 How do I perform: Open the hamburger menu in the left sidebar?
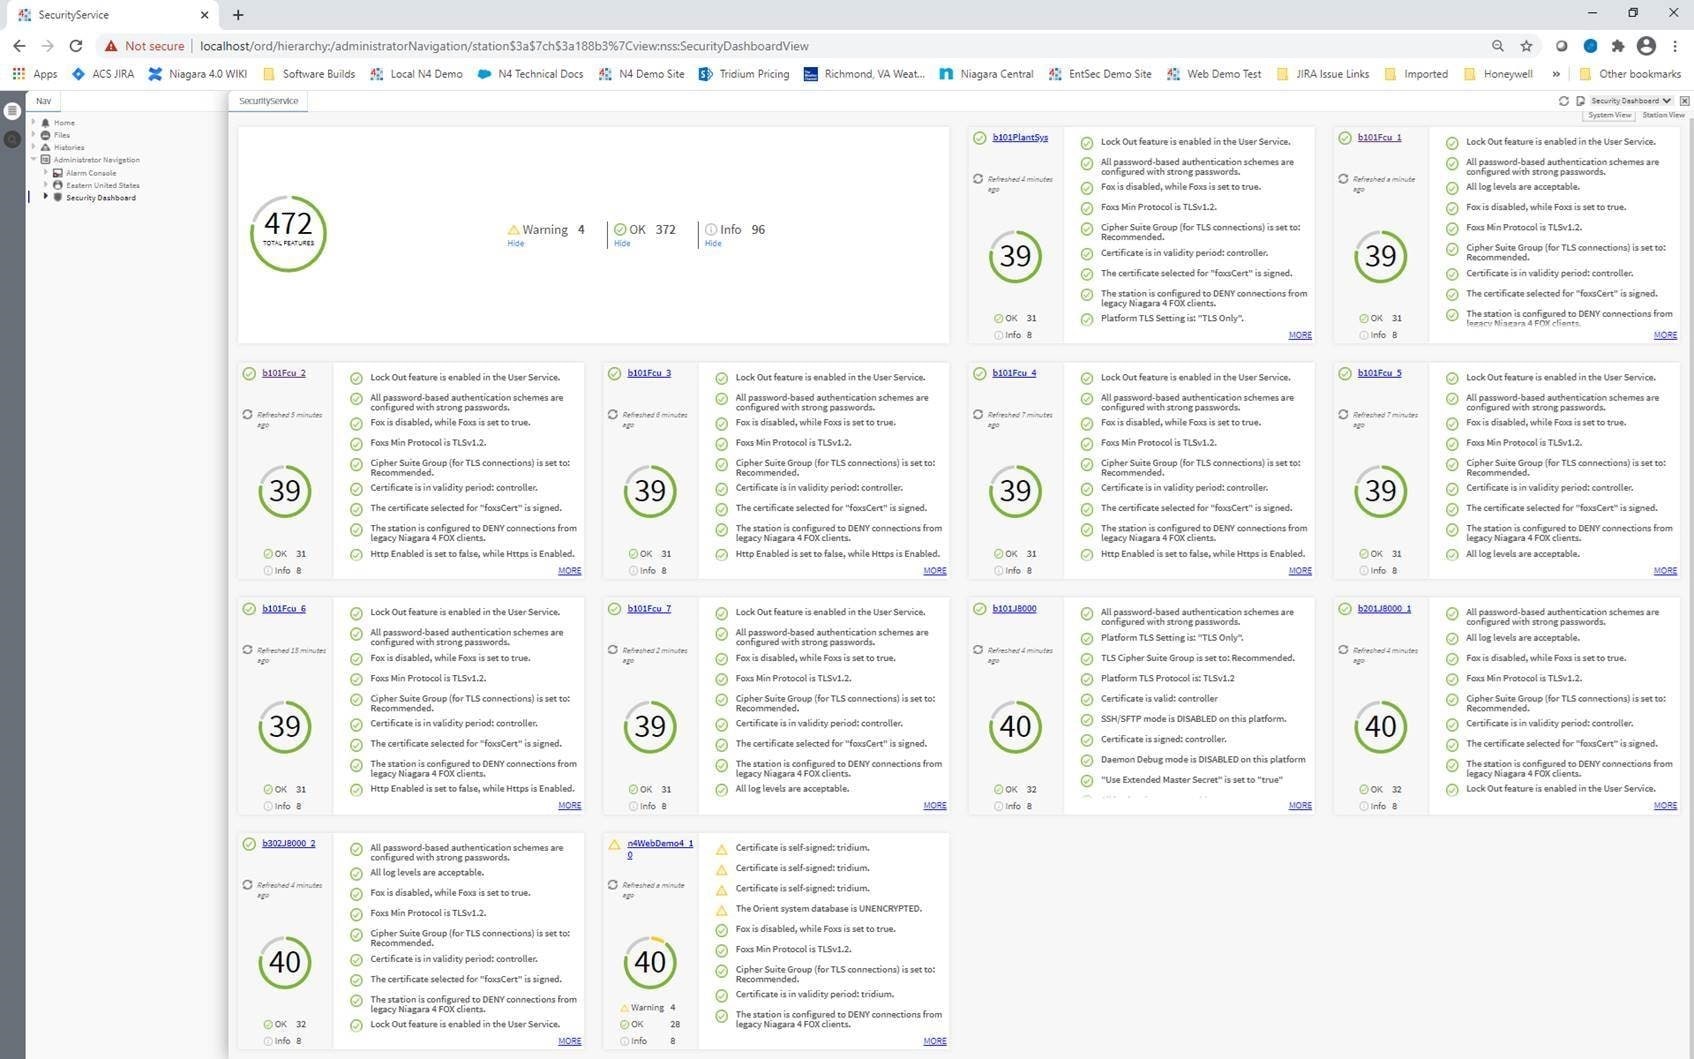coord(12,111)
